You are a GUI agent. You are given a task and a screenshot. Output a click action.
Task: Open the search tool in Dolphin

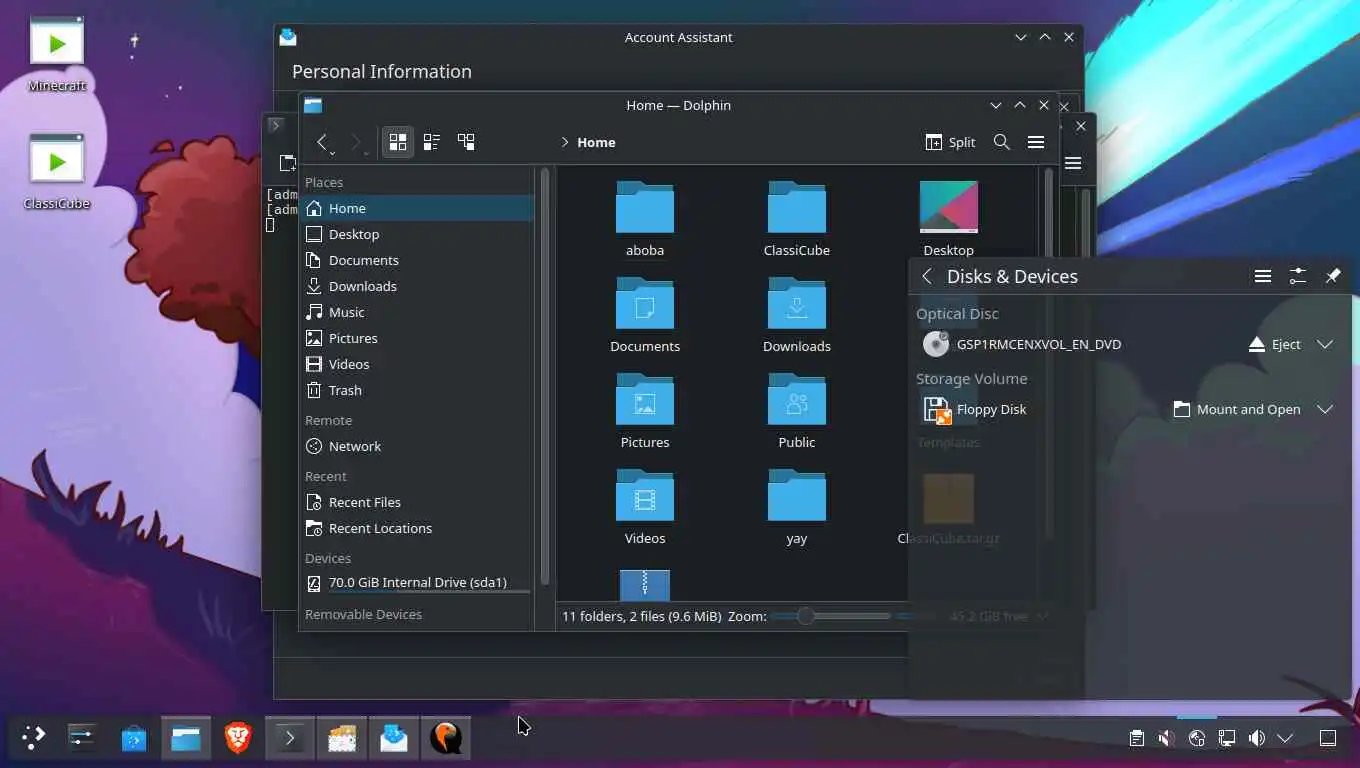[1002, 142]
